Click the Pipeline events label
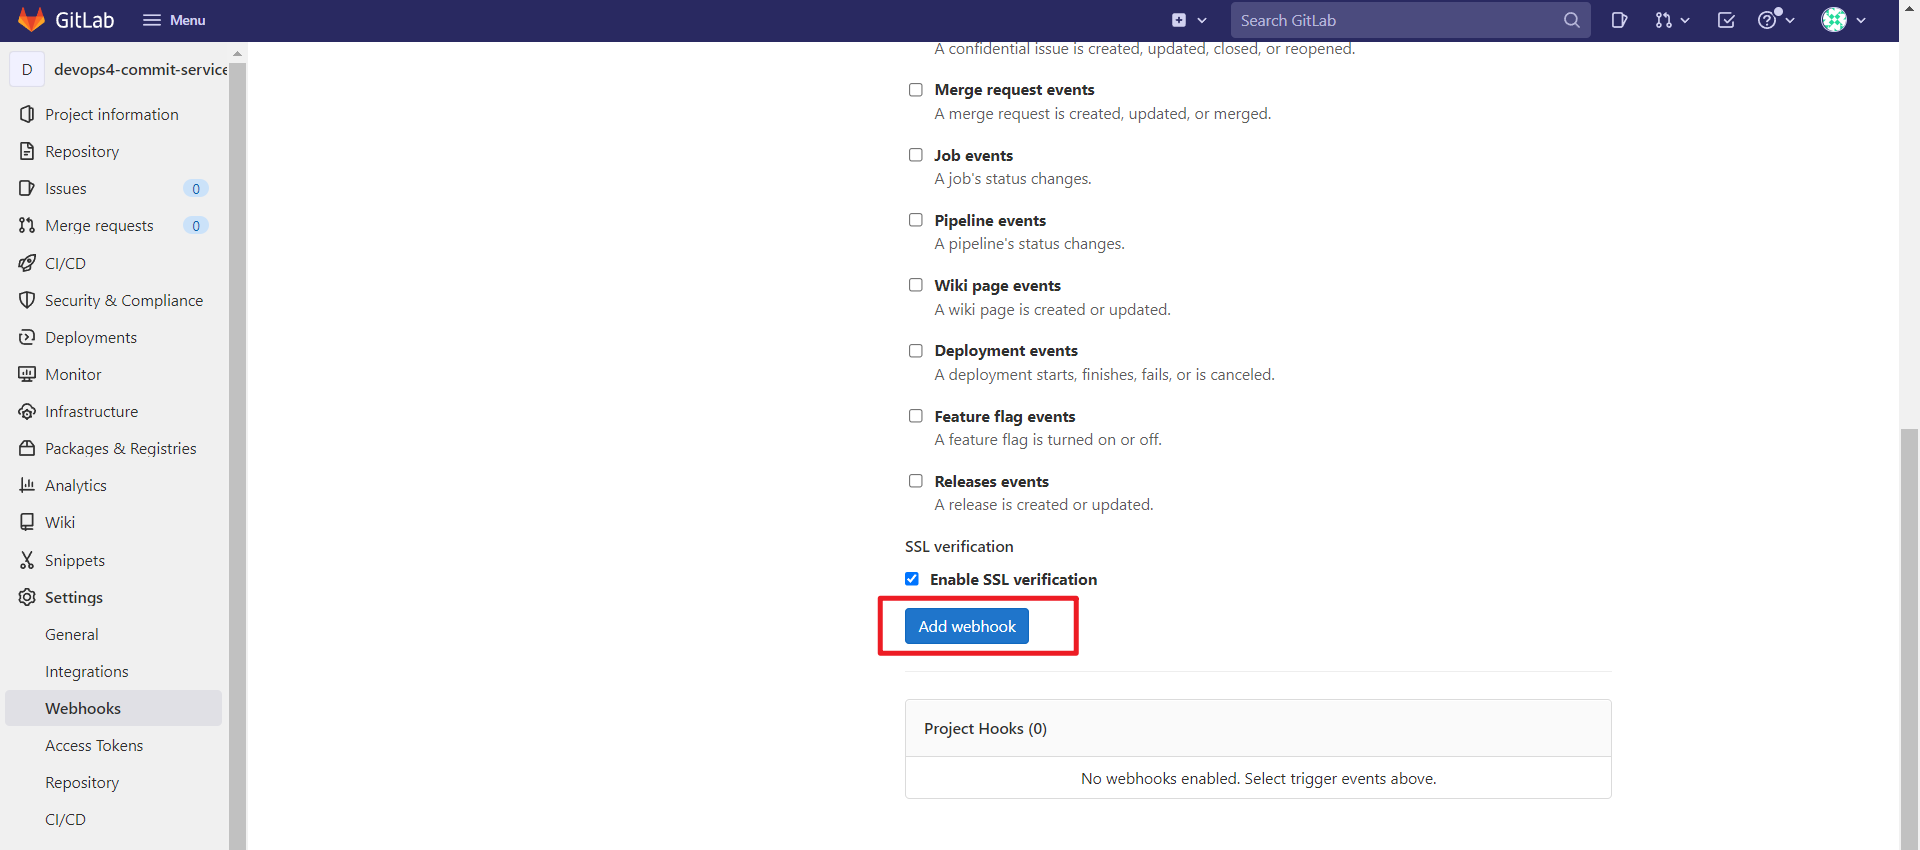 coord(990,220)
